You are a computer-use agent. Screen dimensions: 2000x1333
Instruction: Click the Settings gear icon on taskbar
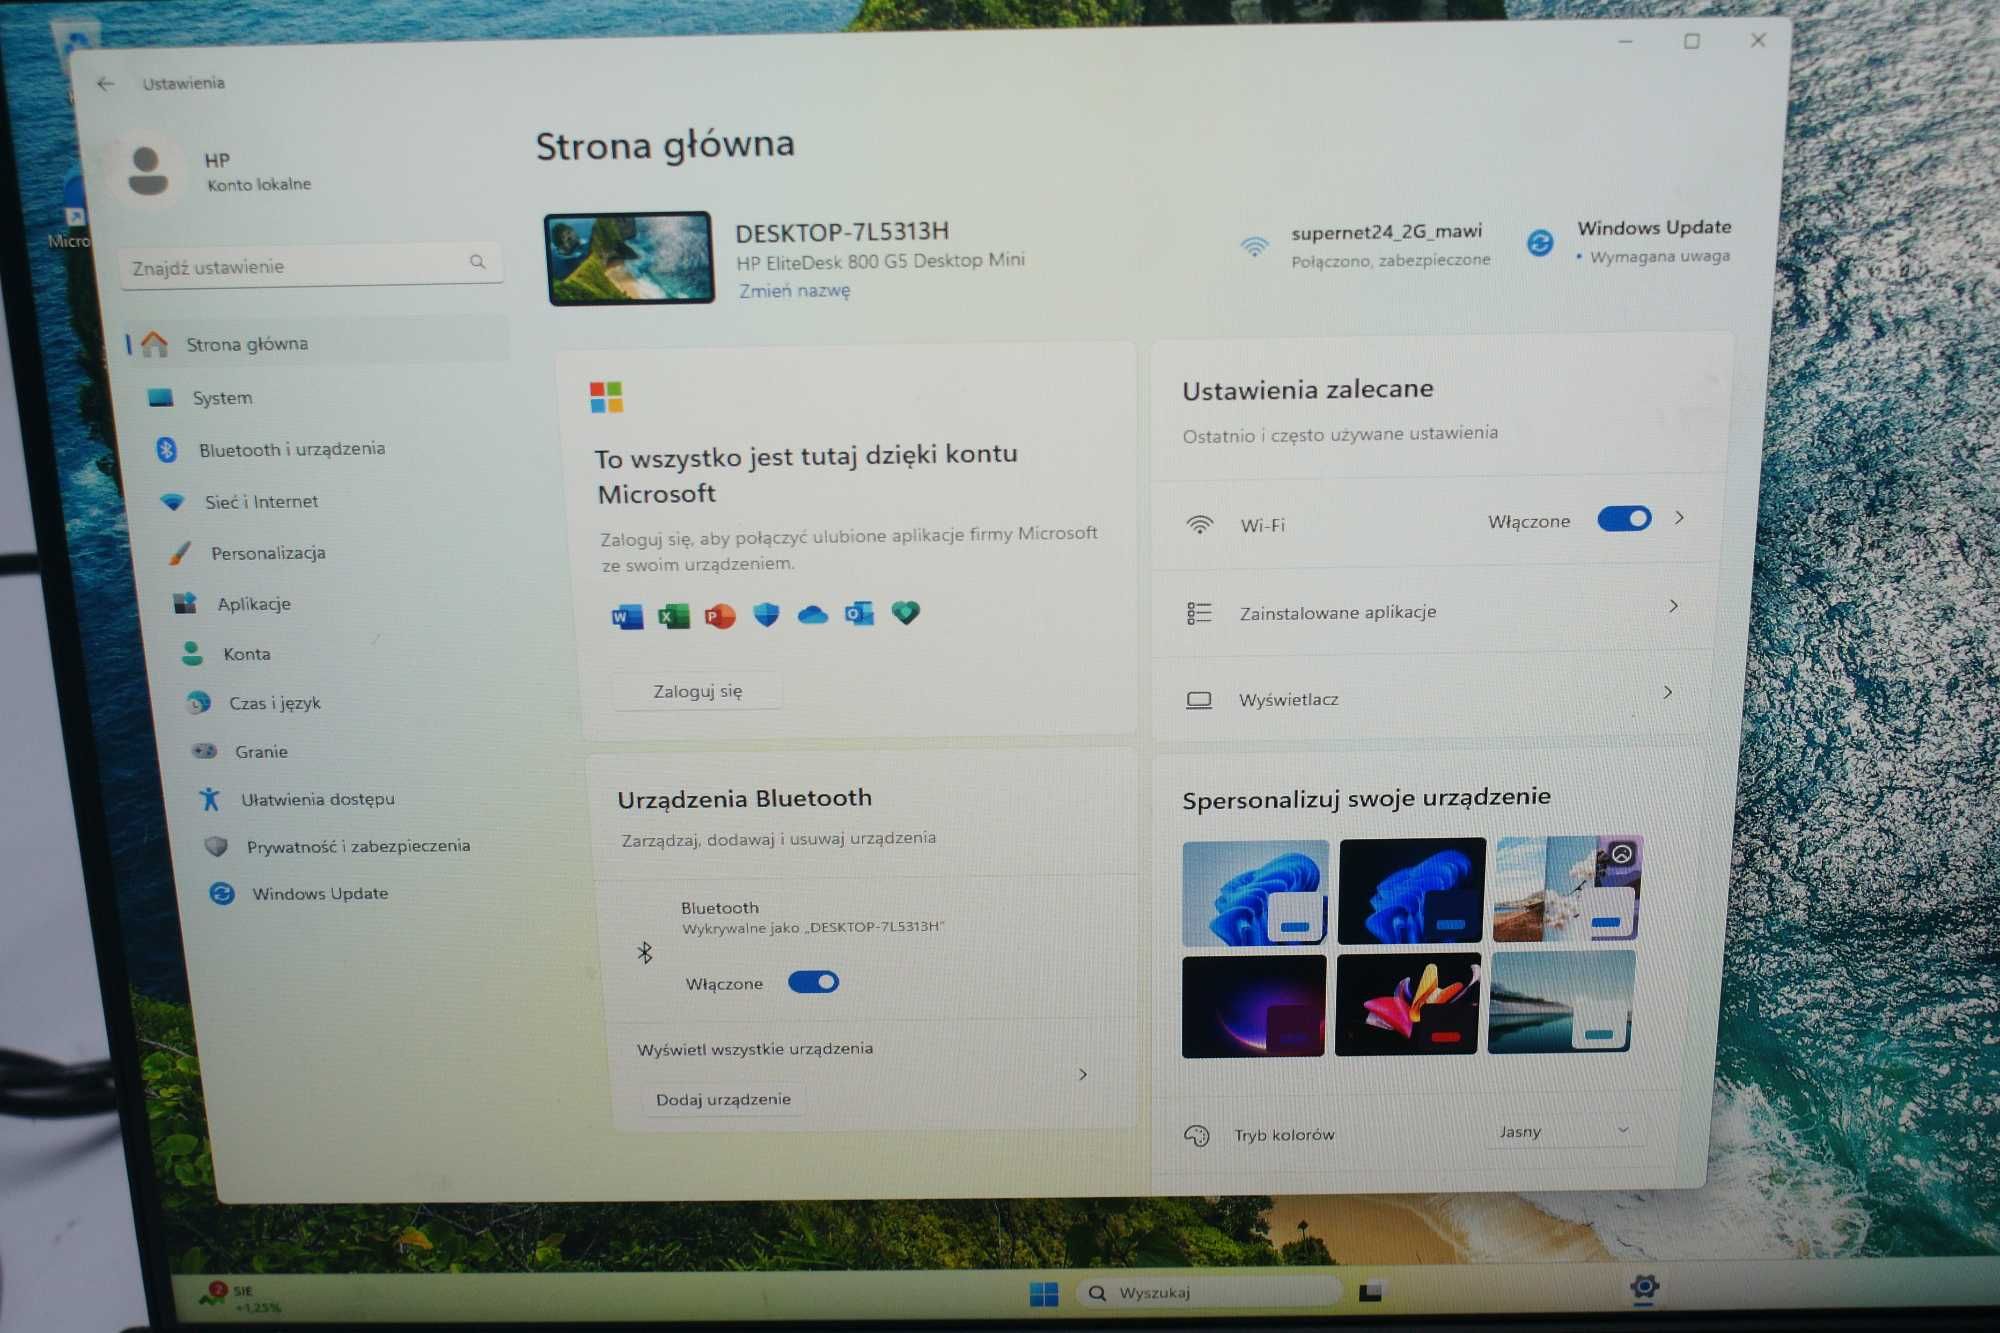1644,1288
